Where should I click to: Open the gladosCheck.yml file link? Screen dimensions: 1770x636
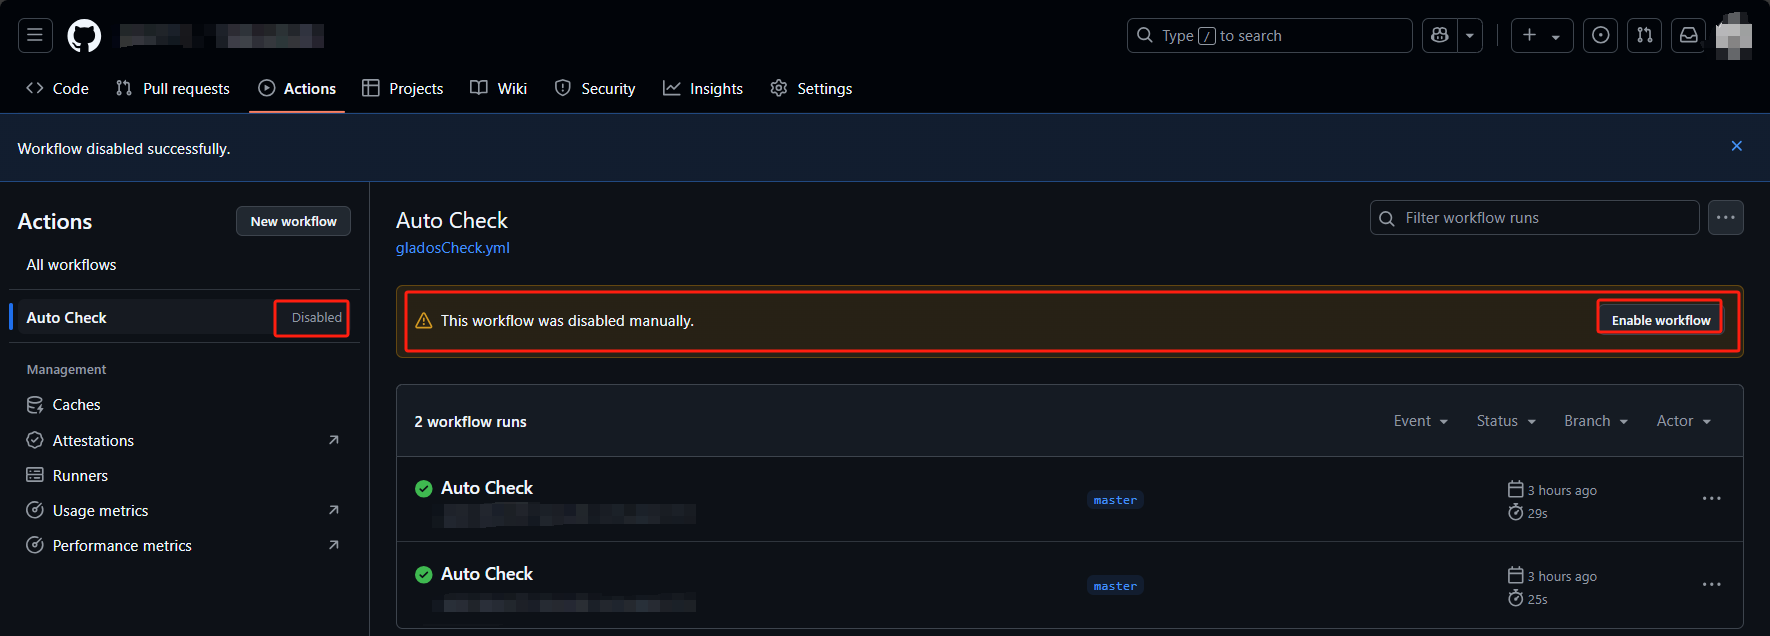coord(453,248)
